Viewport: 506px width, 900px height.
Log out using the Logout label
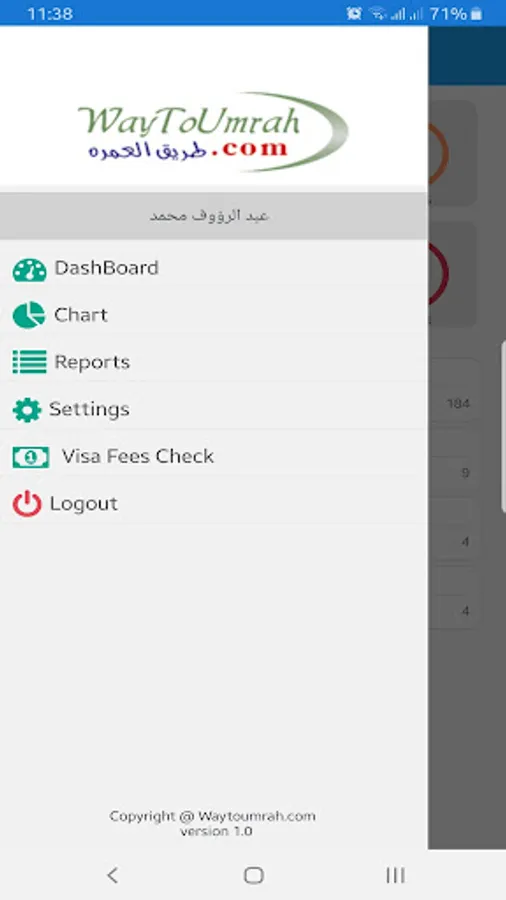pos(84,503)
